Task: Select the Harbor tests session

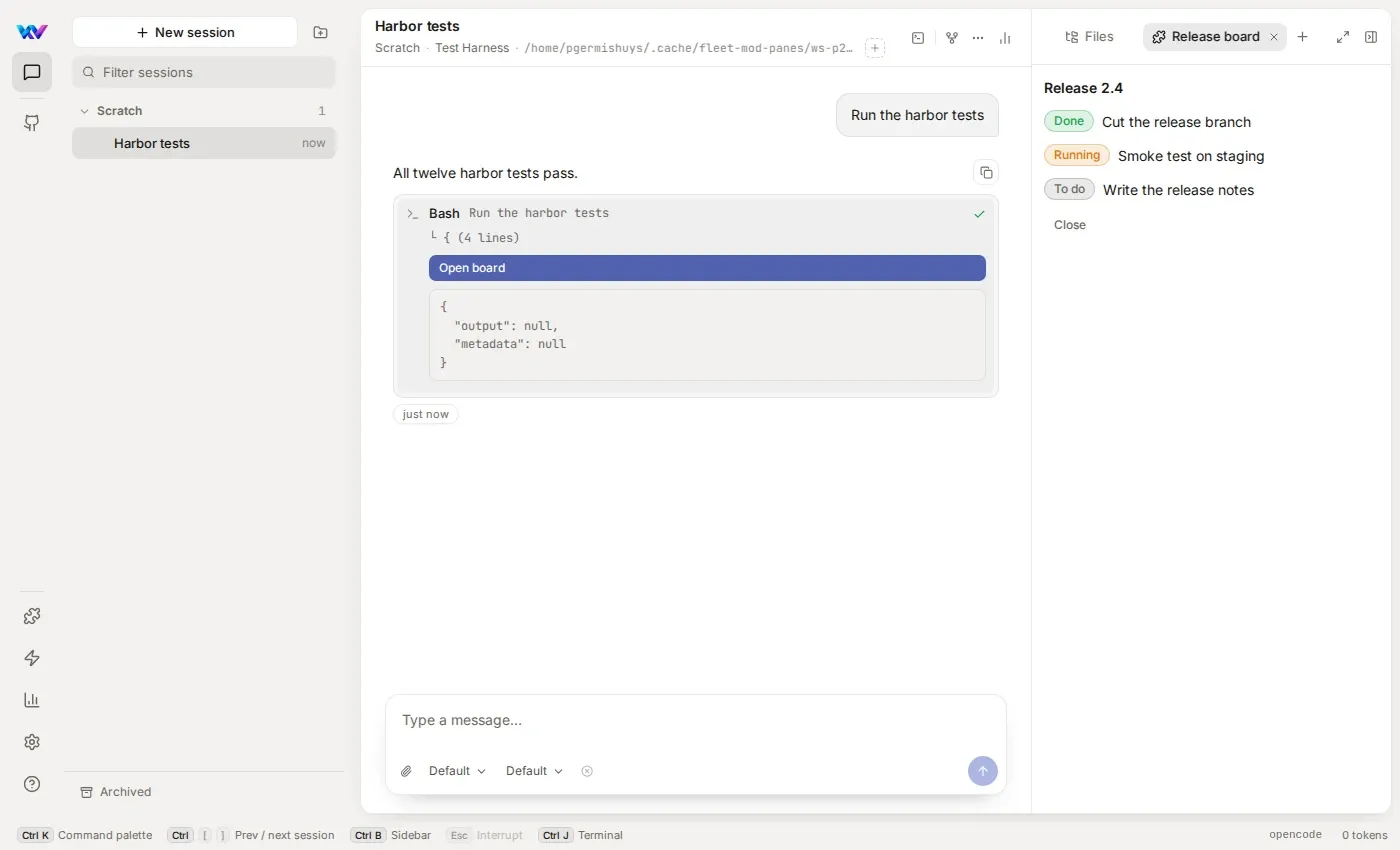Action: click(x=204, y=143)
